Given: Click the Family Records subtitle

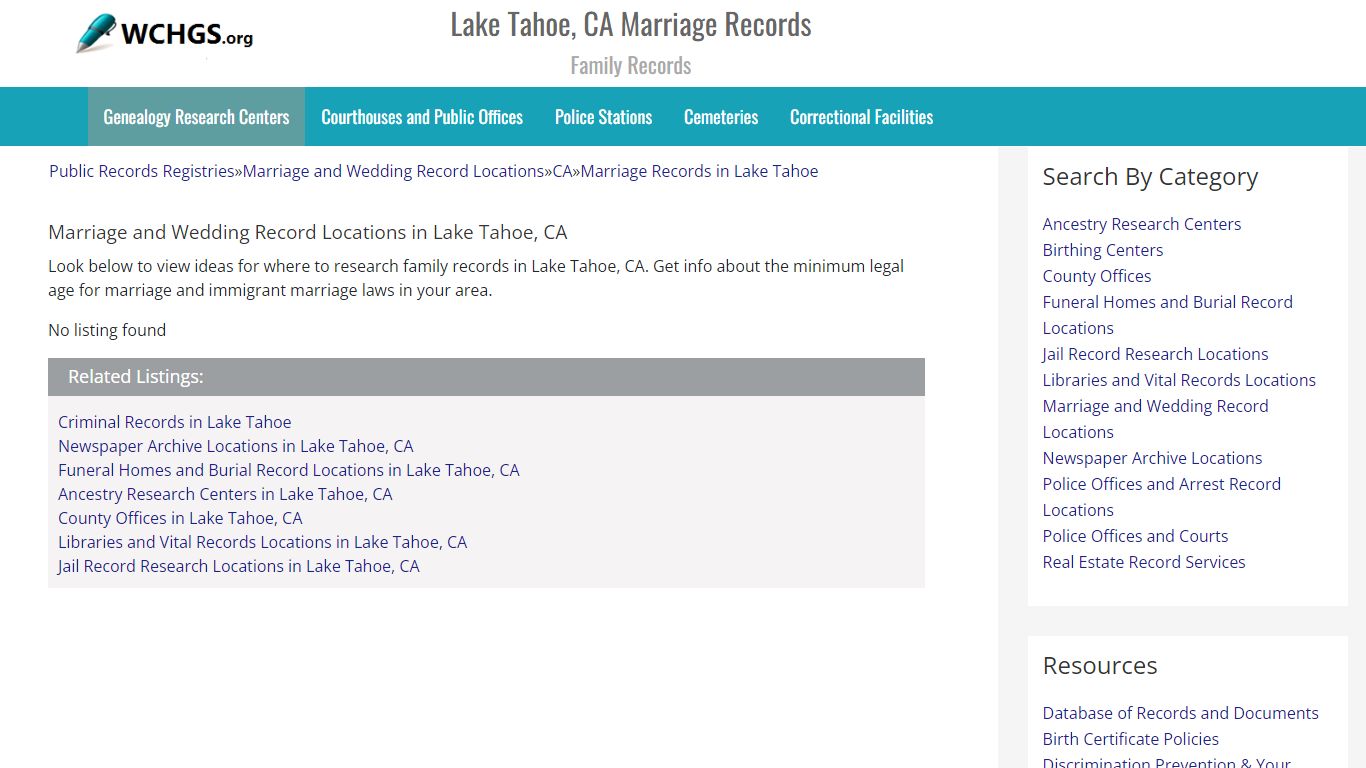Looking at the screenshot, I should tap(631, 66).
